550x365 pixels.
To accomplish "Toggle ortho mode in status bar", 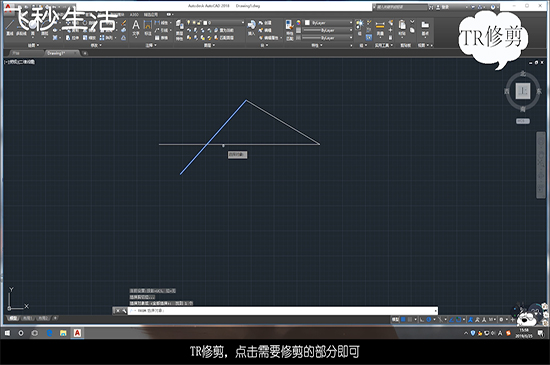I will pos(422,319).
